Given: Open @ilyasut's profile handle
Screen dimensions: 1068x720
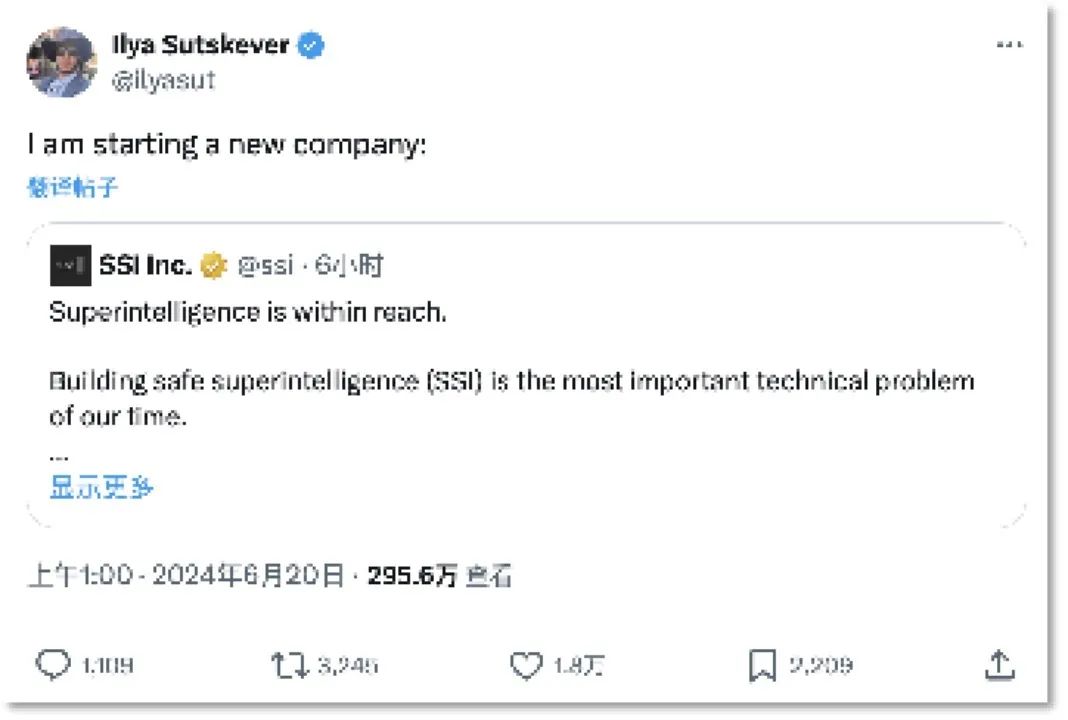Looking at the screenshot, I should [165, 80].
